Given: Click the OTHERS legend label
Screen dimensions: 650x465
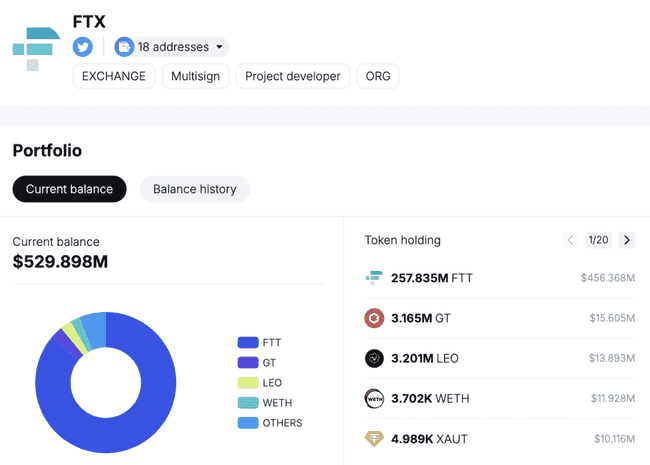Looking at the screenshot, I should [282, 423].
